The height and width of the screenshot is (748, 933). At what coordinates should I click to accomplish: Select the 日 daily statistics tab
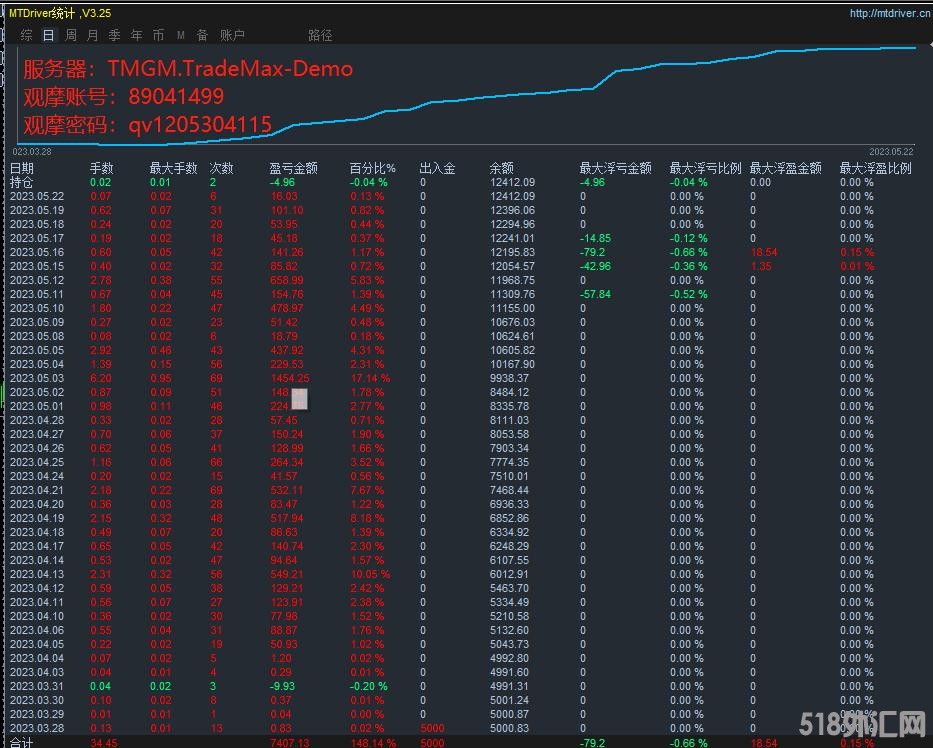49,35
